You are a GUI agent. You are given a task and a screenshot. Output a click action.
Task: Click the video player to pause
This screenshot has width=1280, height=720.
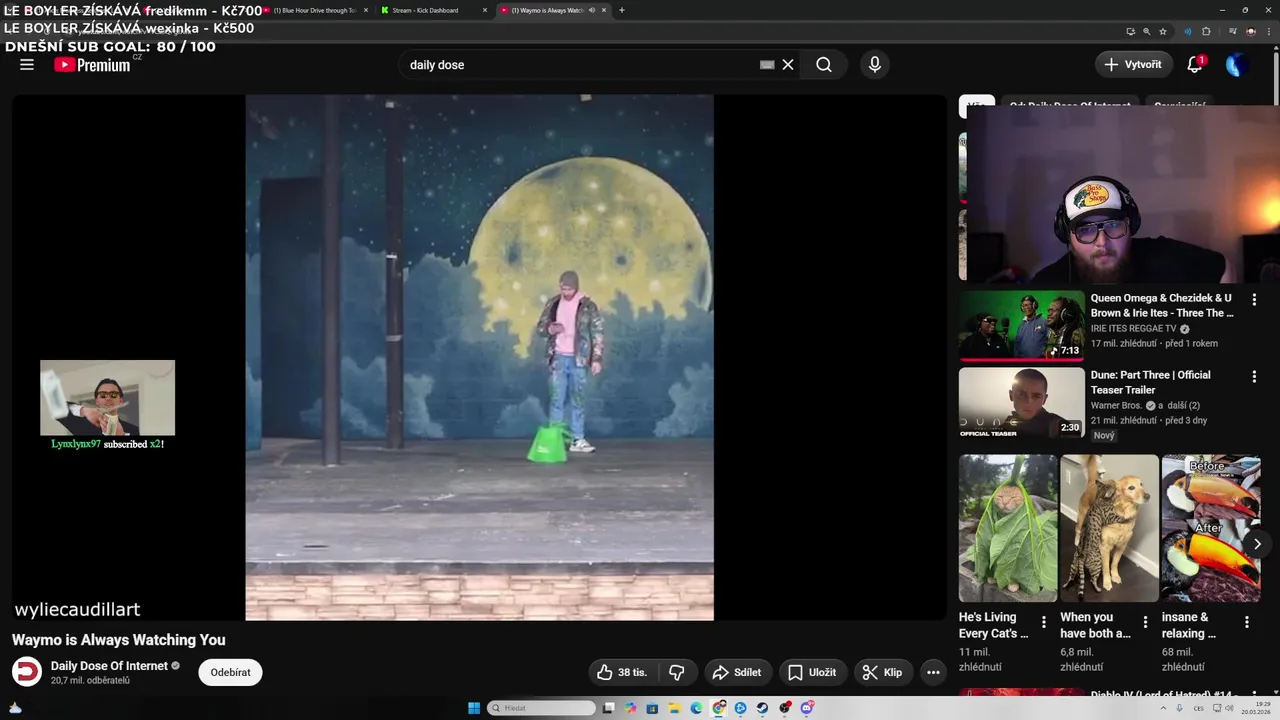[479, 357]
